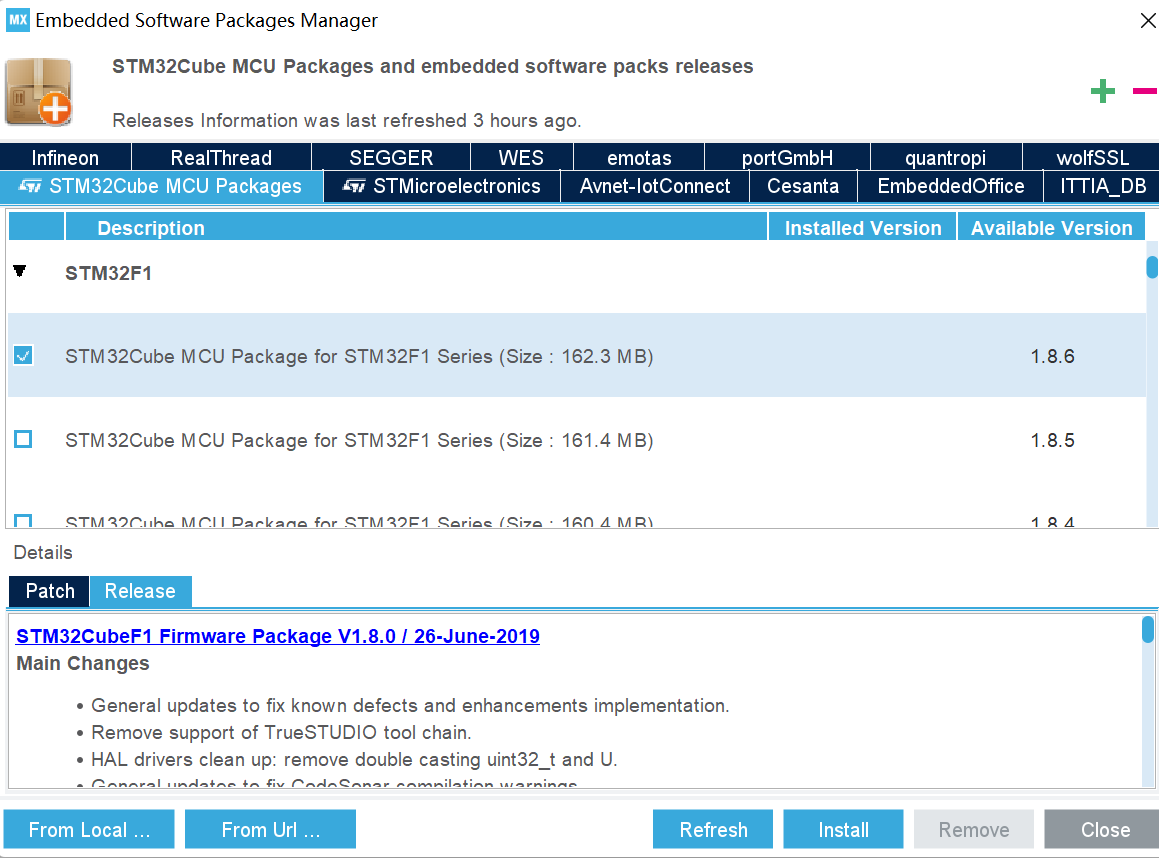This screenshot has width=1159, height=858.
Task: Select the 161.4 MB STM32F1 package description
Action: 359,440
